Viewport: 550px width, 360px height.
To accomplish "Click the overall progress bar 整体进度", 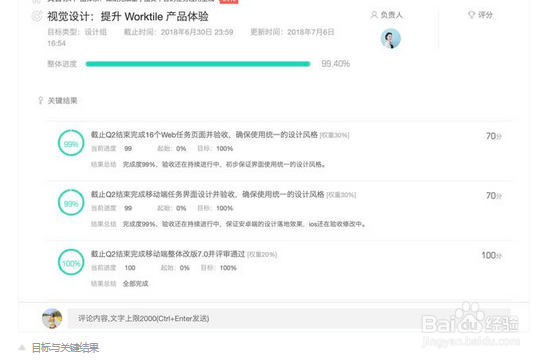I will point(198,64).
